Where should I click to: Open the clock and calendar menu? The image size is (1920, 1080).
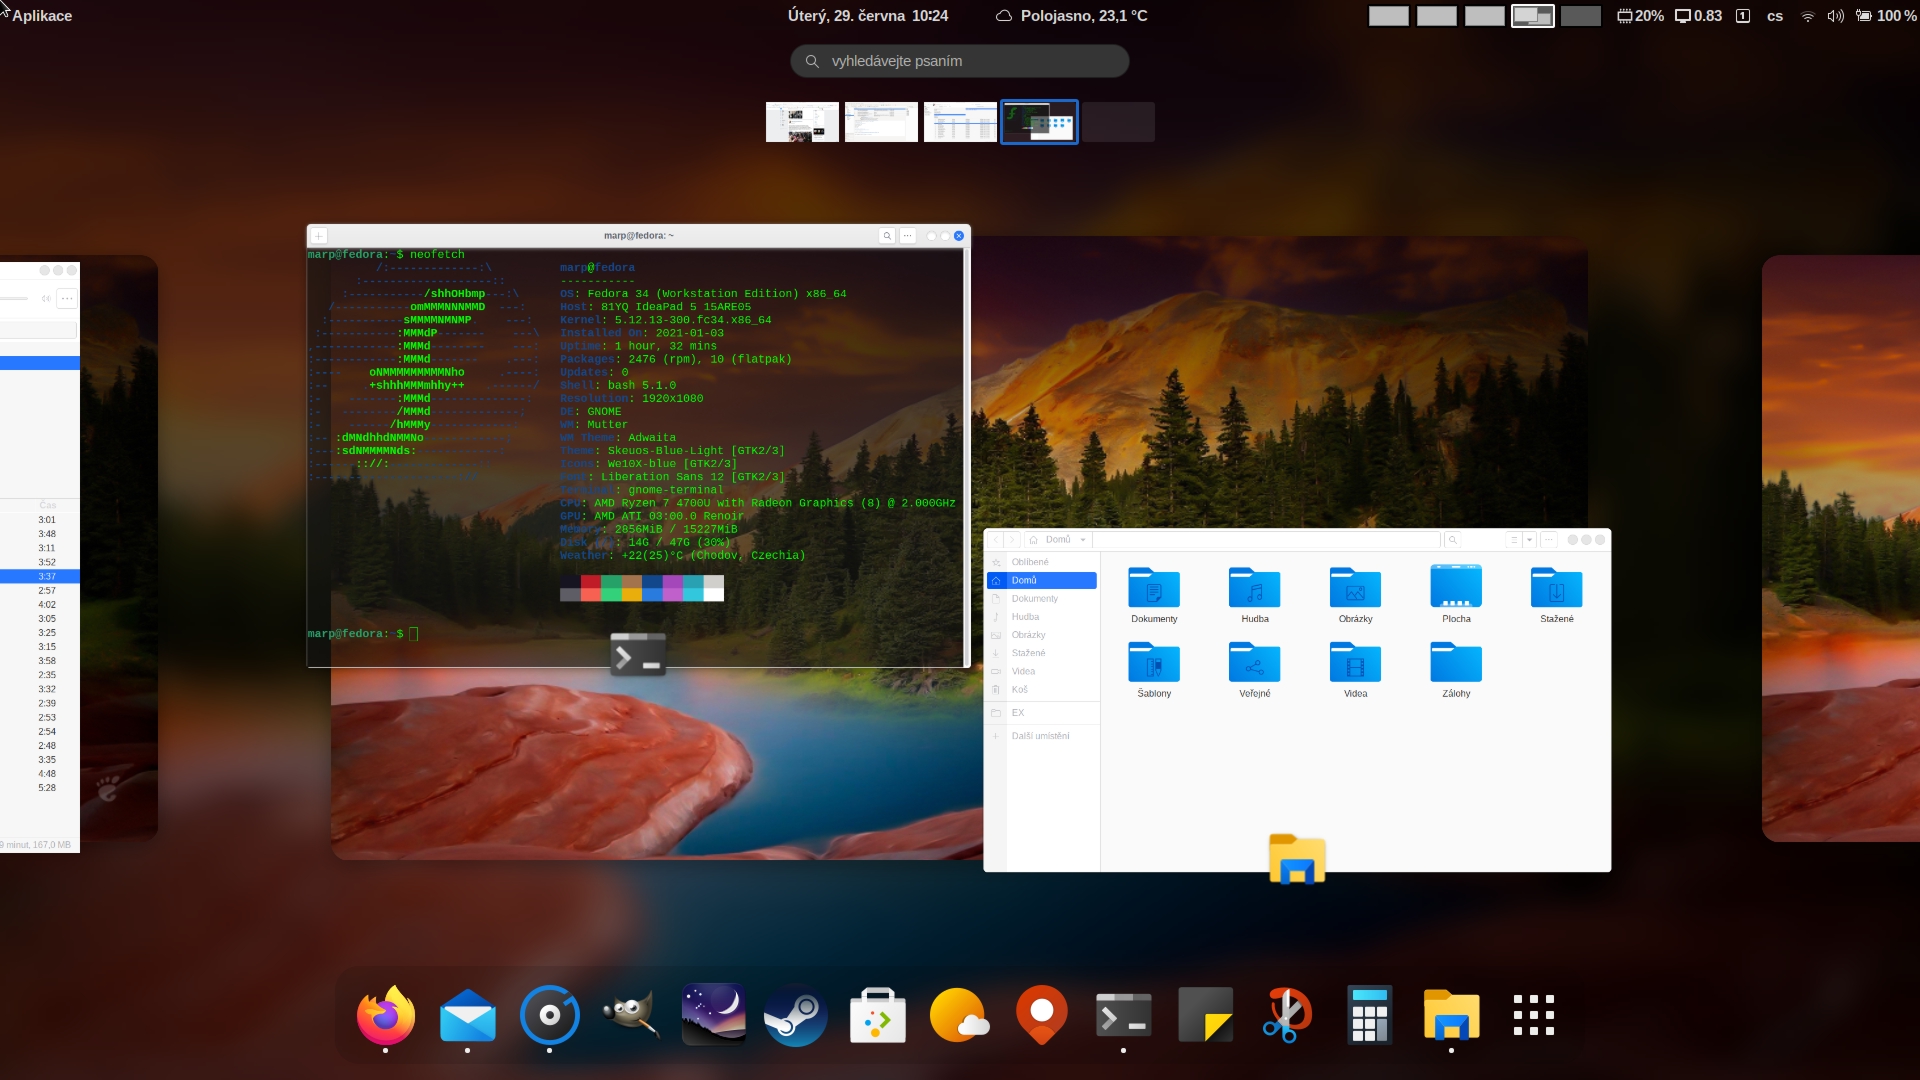[868, 16]
